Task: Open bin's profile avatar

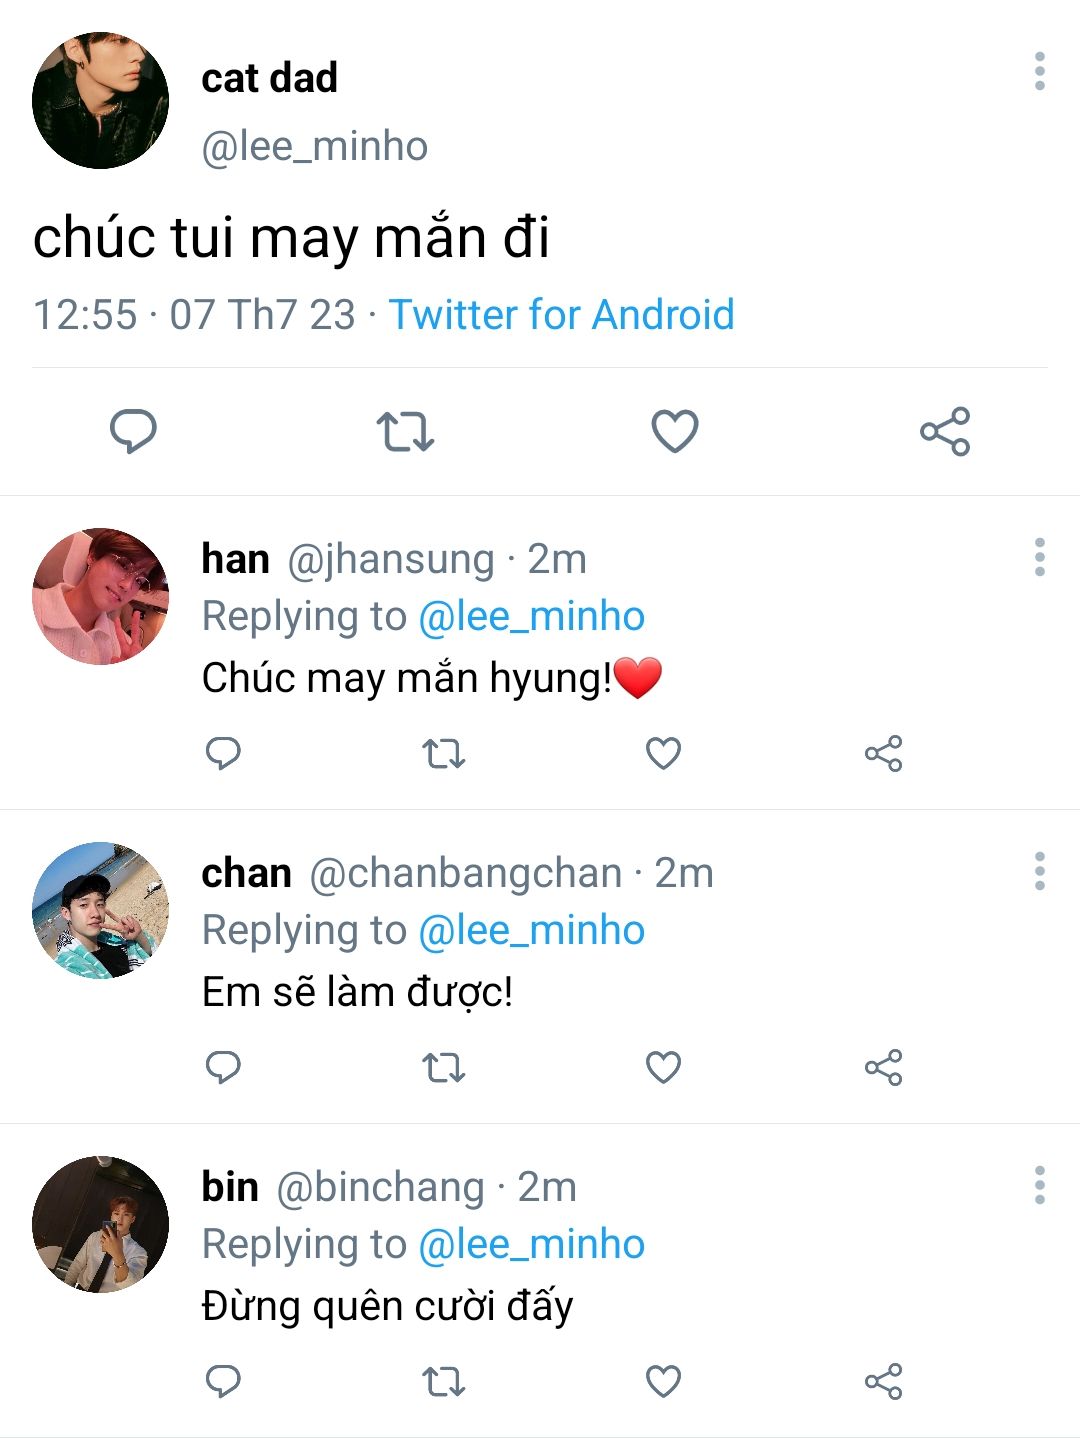Action: point(100,1224)
